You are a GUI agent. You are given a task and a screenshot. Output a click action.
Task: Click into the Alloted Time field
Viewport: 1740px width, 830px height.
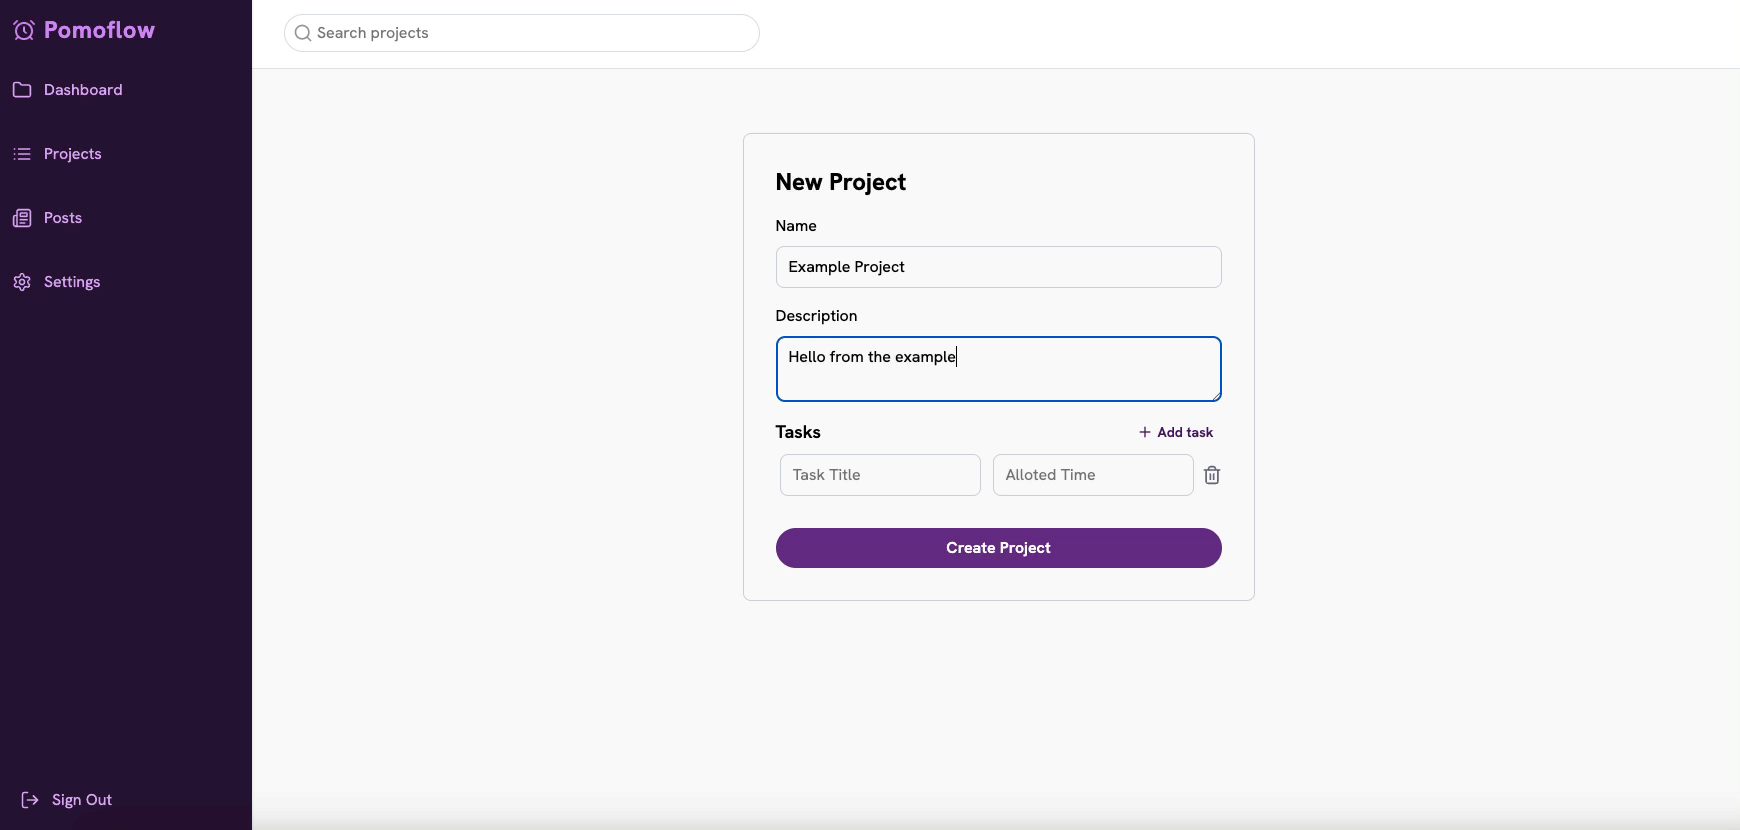(1092, 475)
